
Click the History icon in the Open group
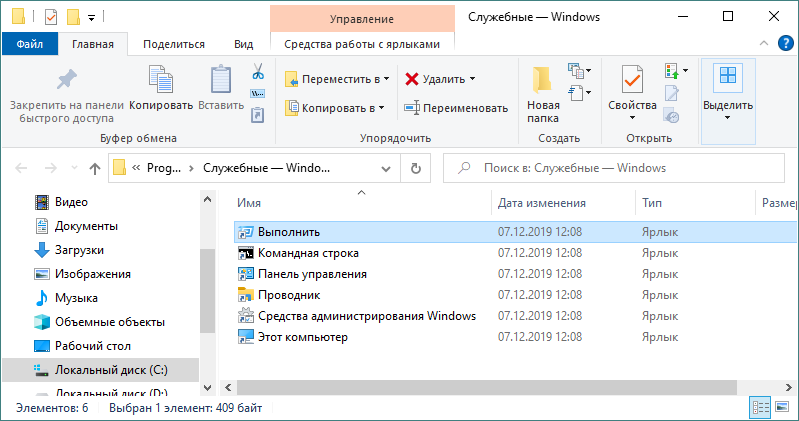pos(672,116)
